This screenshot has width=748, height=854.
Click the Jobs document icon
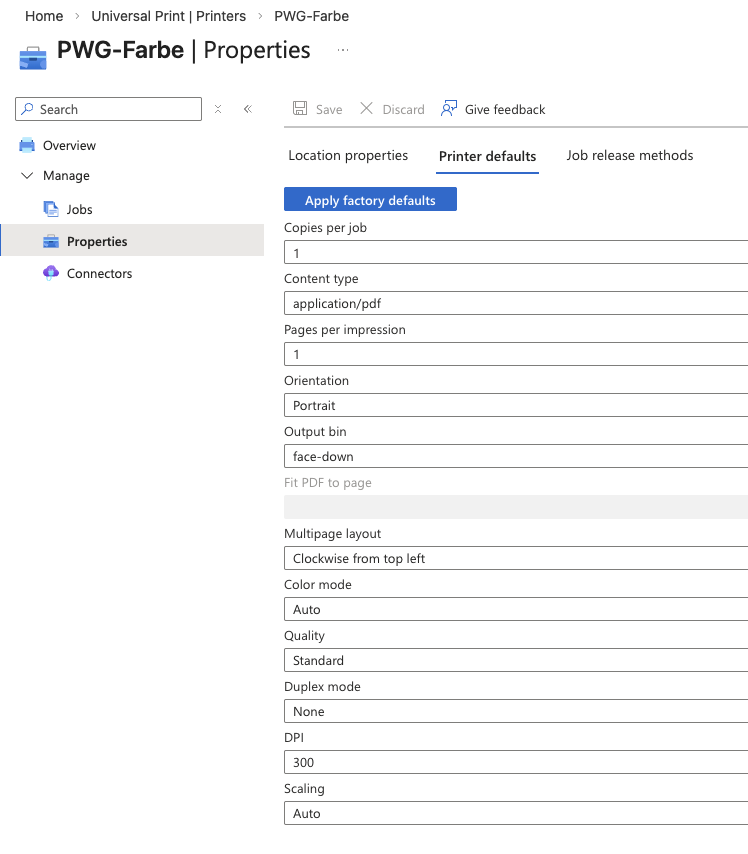tap(51, 209)
